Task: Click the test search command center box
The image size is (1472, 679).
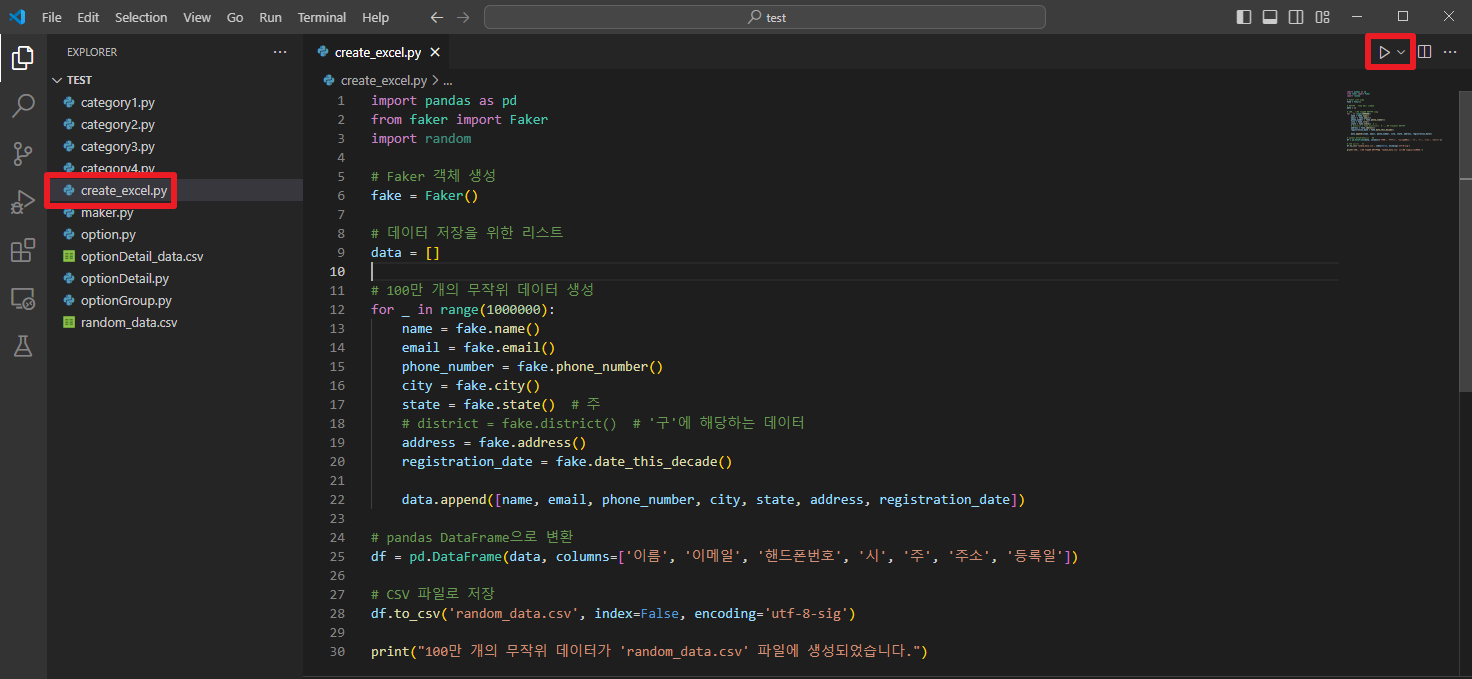Action: coord(765,17)
